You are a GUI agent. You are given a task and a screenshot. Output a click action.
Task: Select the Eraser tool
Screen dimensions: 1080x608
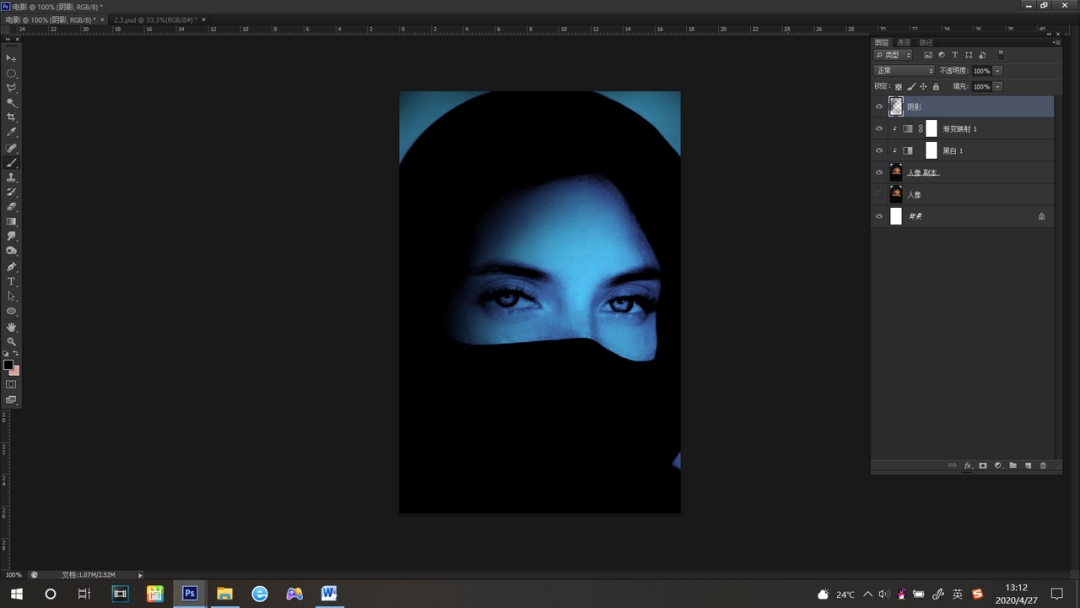coord(11,207)
